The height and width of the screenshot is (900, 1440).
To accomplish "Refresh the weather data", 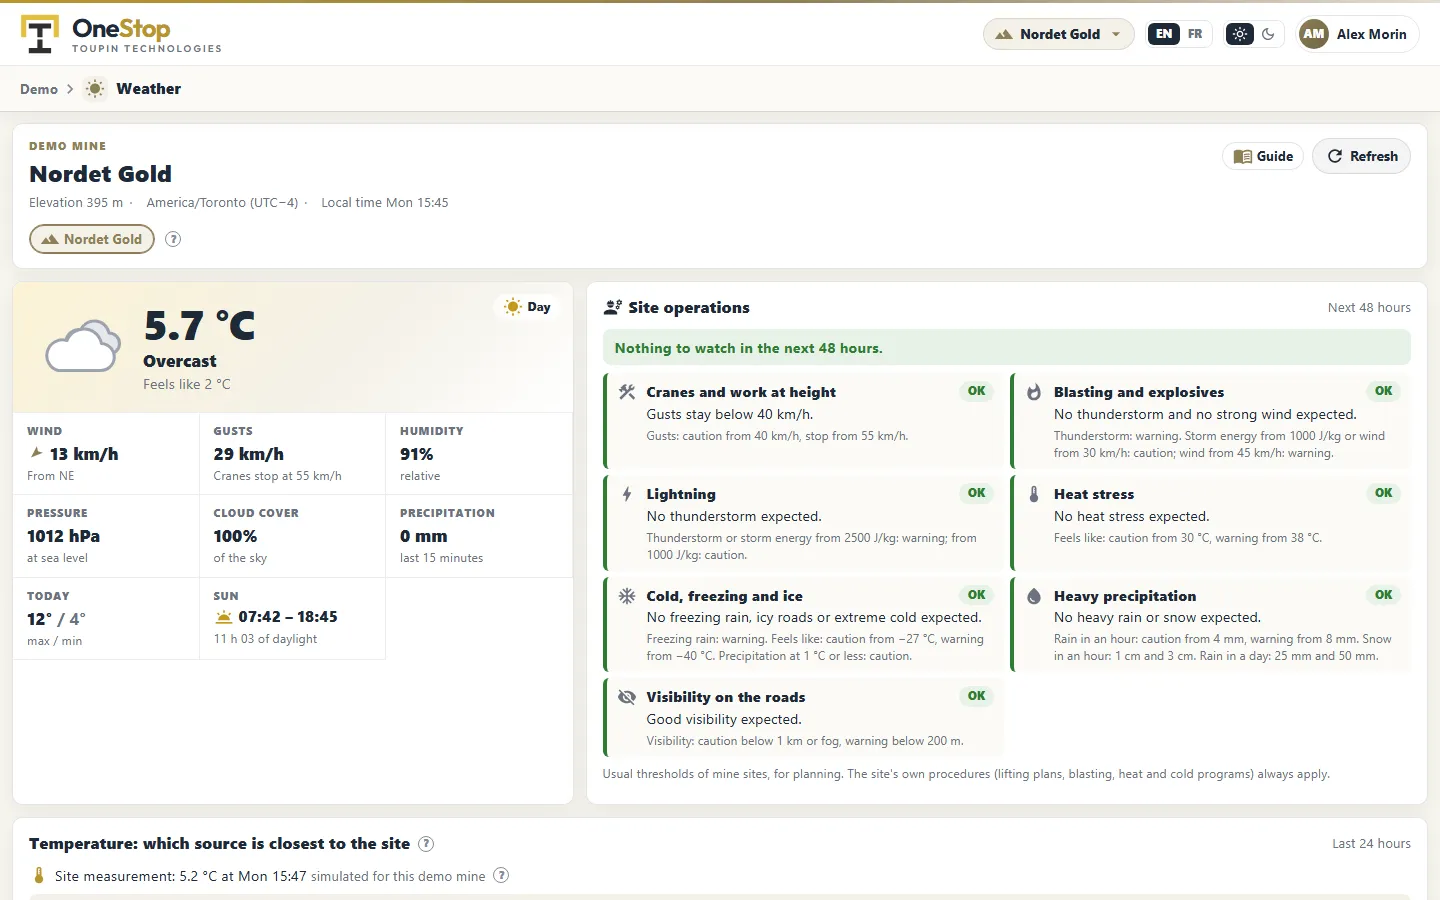I will pyautogui.click(x=1361, y=156).
